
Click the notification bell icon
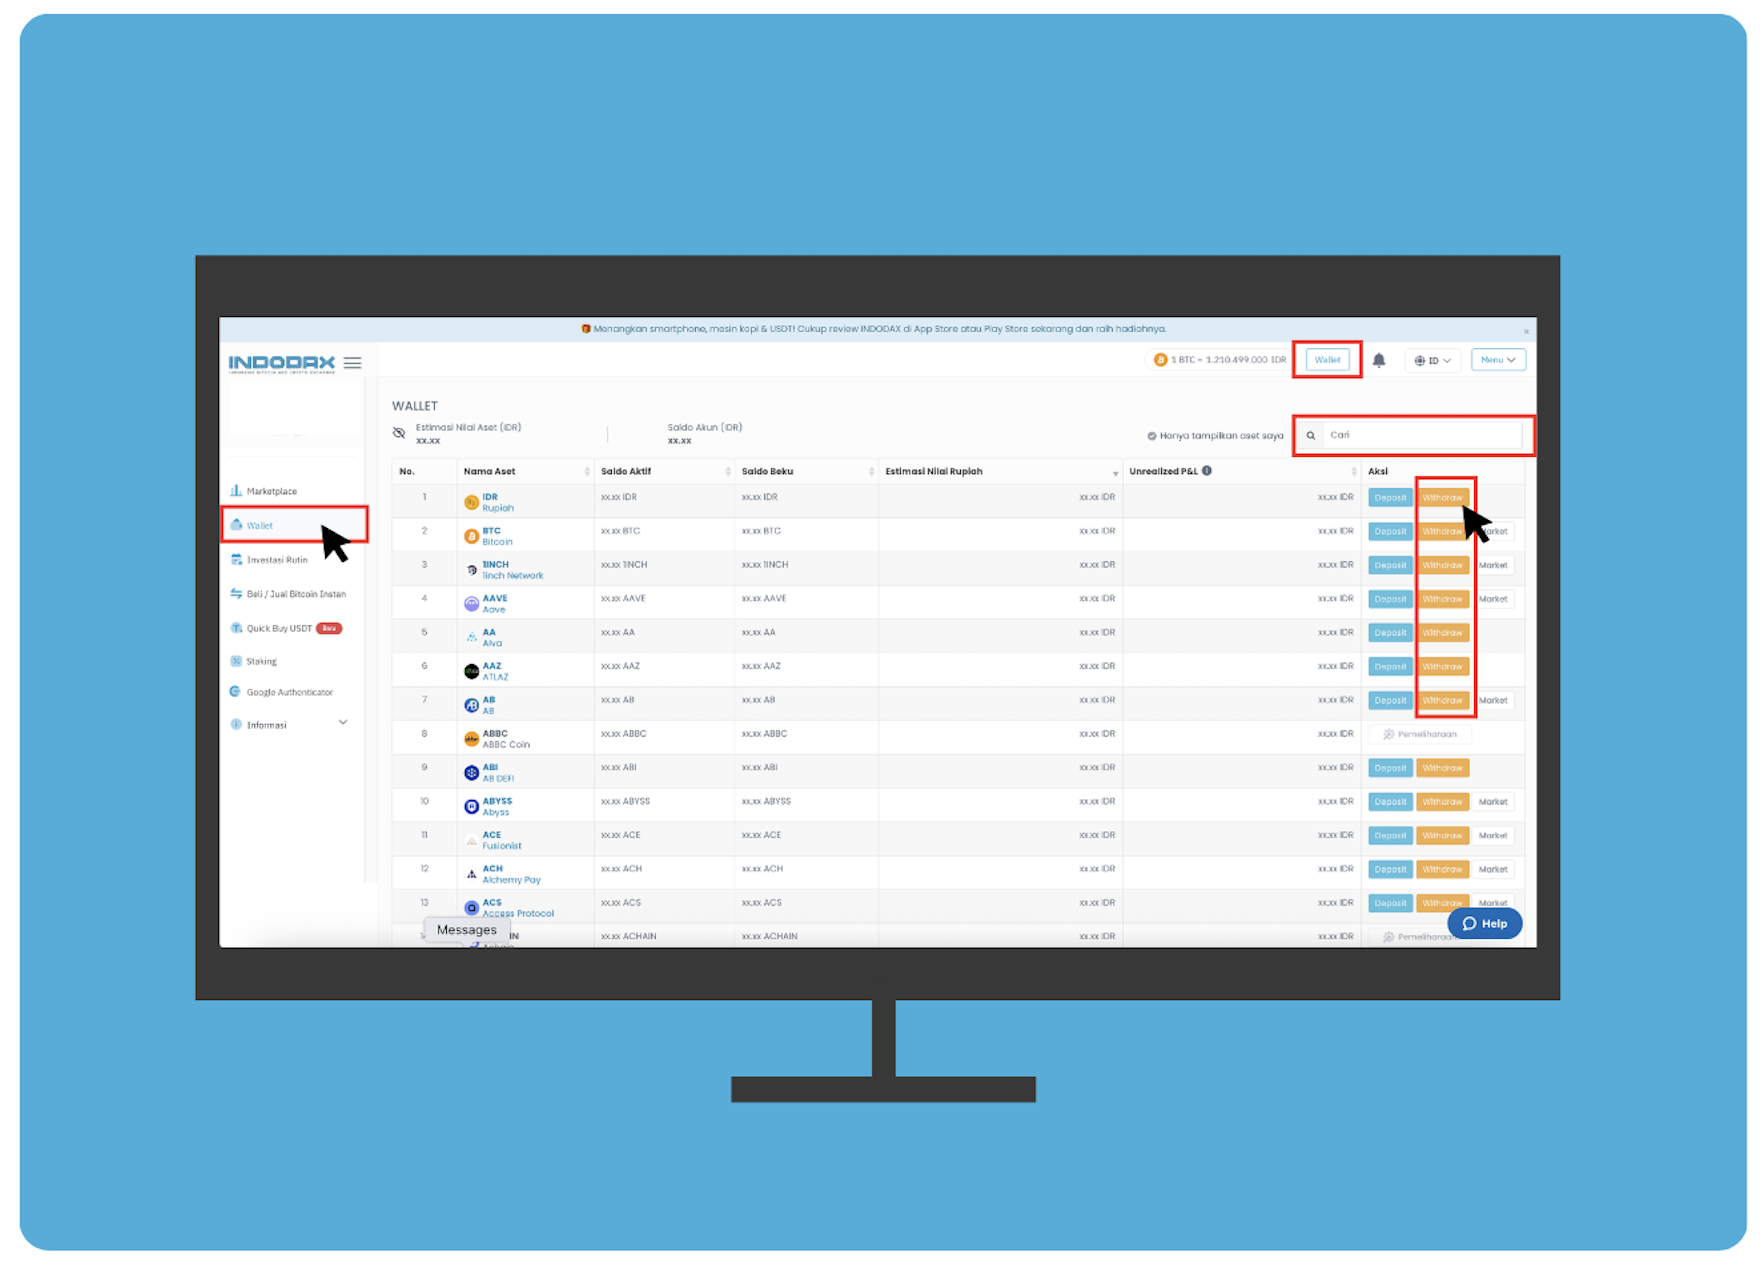(x=1378, y=360)
